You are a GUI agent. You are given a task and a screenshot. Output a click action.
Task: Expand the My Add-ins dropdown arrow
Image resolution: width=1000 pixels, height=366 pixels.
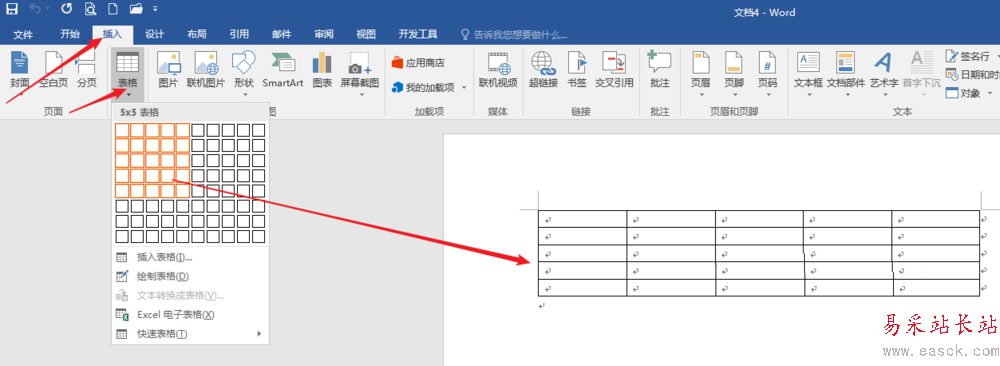tap(464, 87)
